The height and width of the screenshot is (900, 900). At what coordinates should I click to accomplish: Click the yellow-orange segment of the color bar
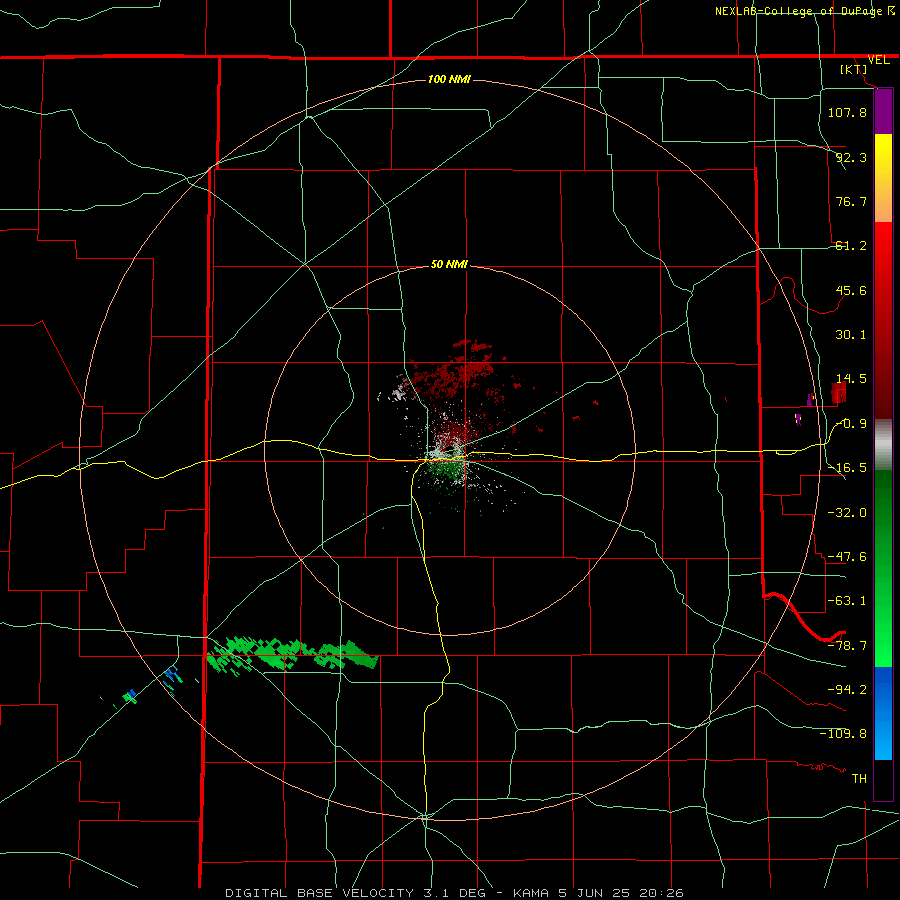tap(883, 178)
